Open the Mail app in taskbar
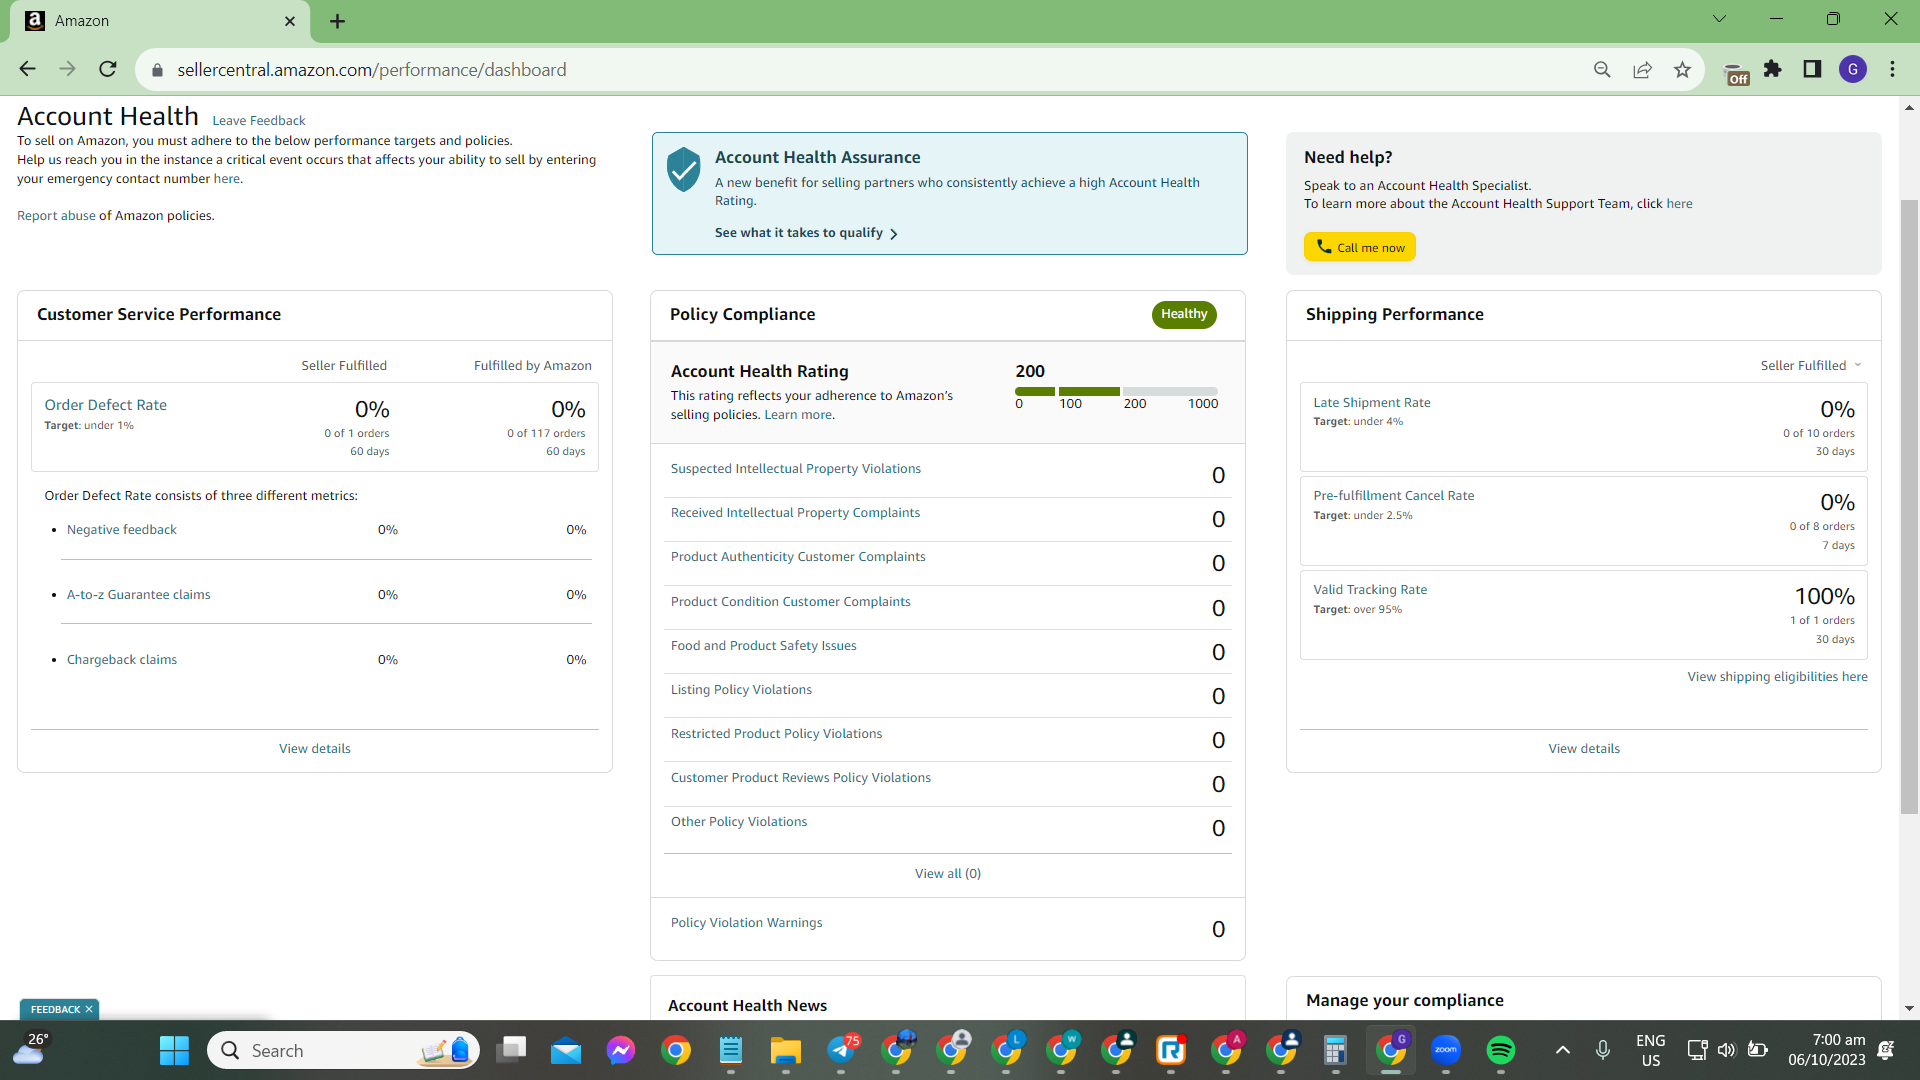 click(566, 1050)
